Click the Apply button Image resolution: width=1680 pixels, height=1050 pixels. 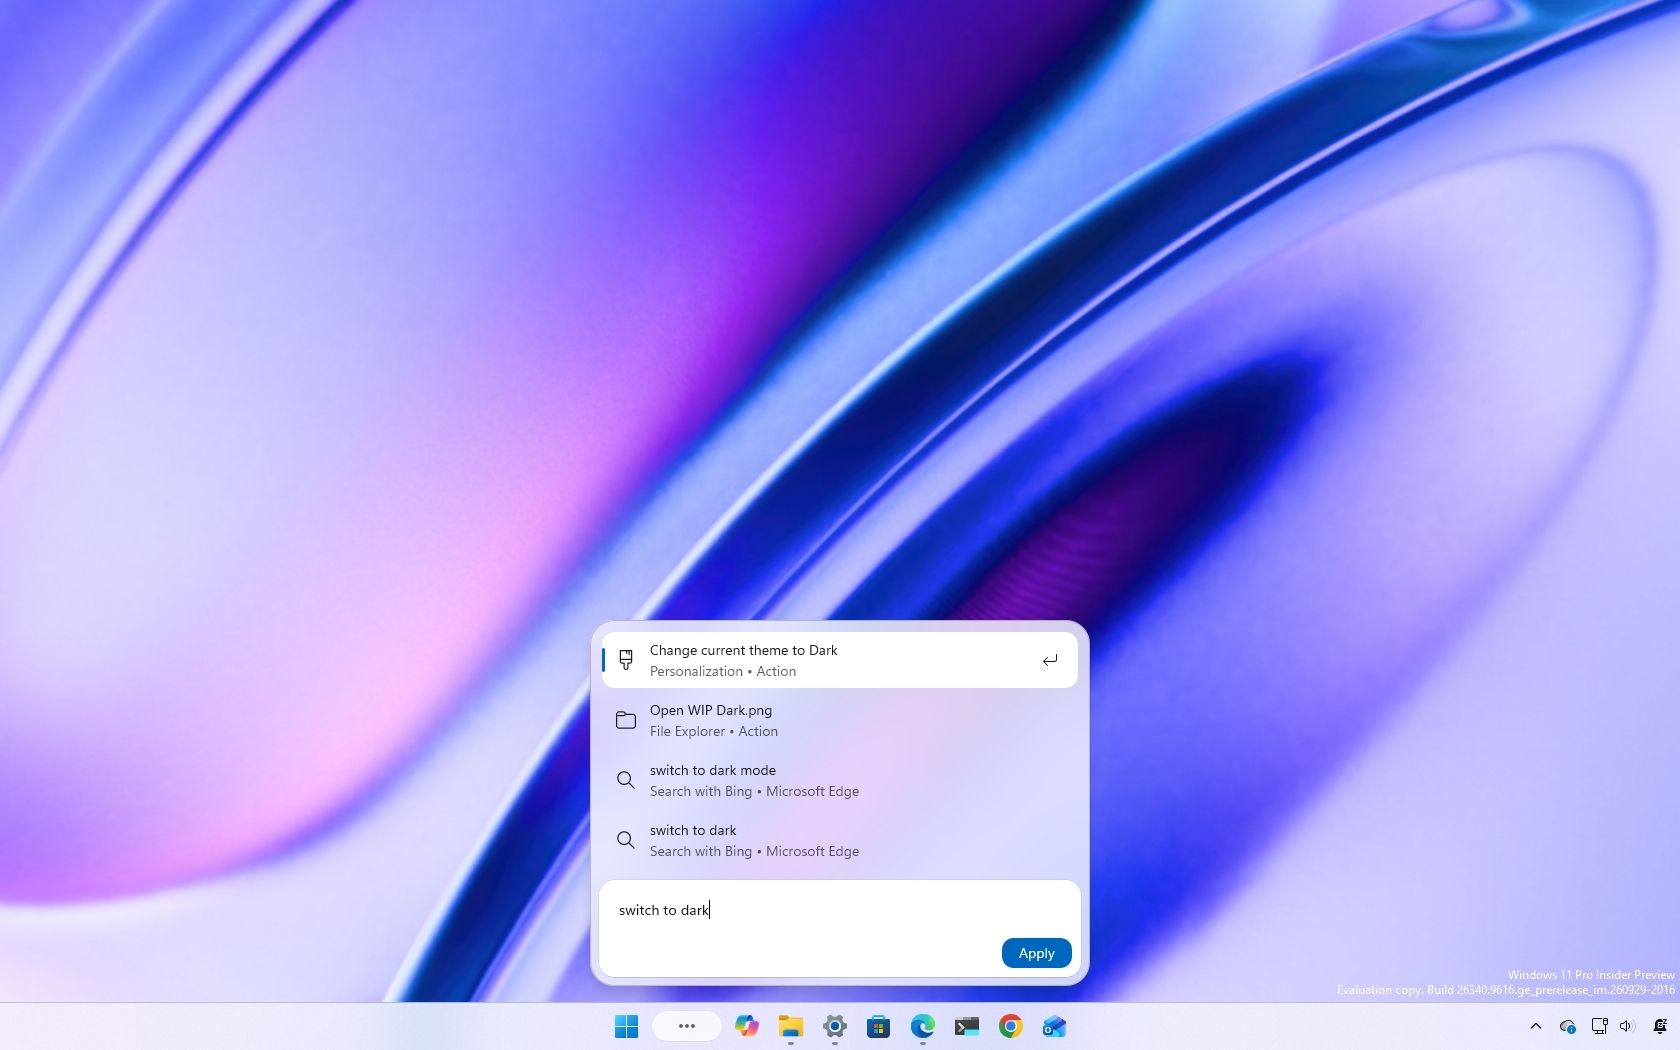click(1036, 953)
